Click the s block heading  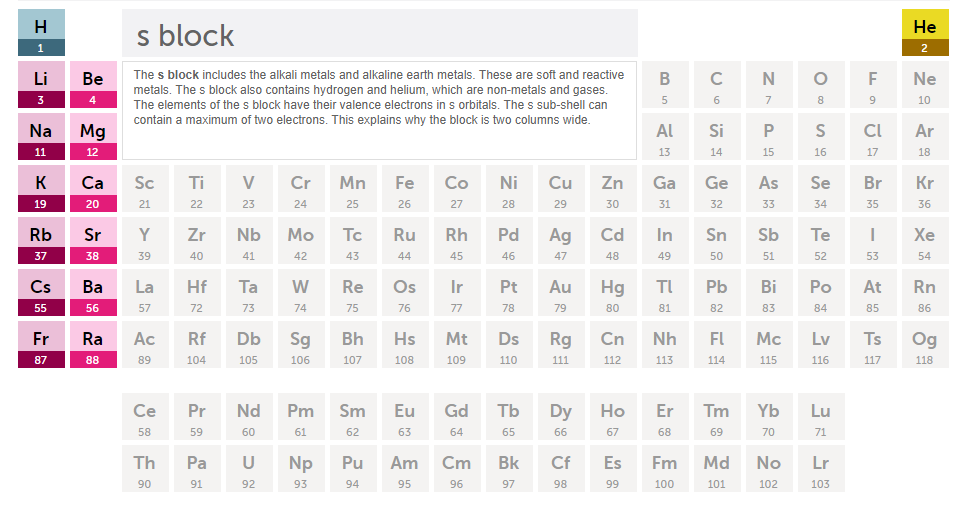click(x=186, y=36)
